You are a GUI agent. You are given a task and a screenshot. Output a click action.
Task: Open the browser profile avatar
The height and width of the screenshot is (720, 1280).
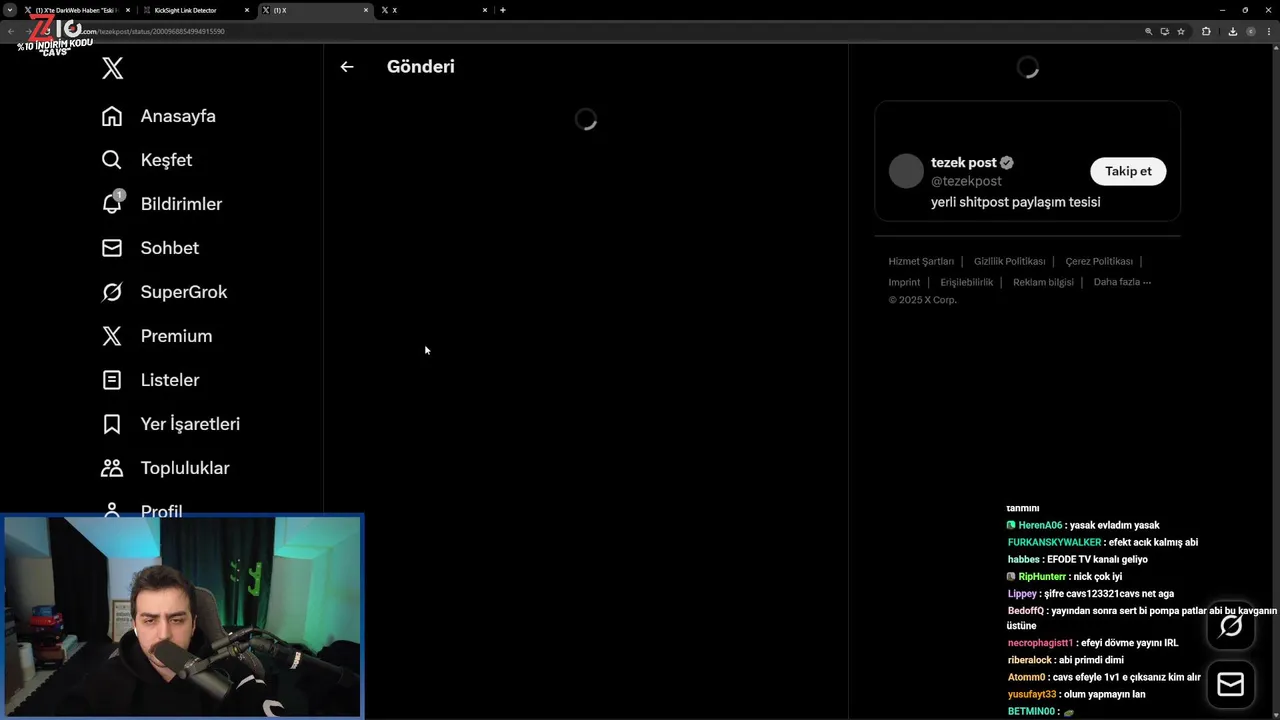point(1251,31)
